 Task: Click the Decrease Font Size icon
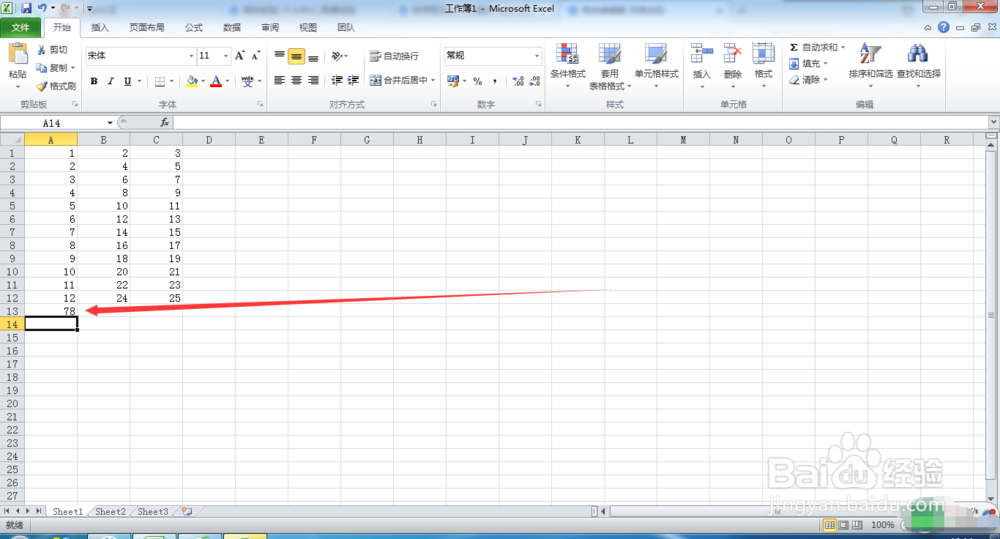point(255,56)
